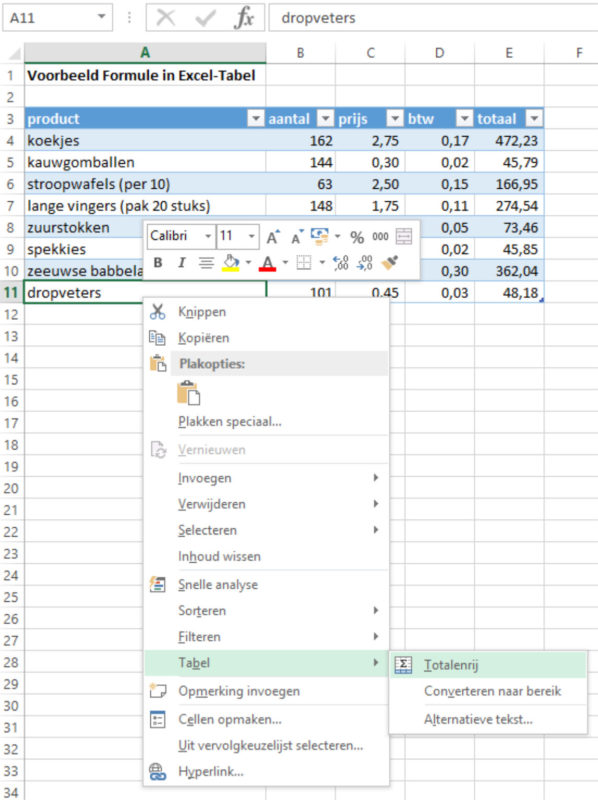Open the filter dropdown on product header

click(x=256, y=118)
